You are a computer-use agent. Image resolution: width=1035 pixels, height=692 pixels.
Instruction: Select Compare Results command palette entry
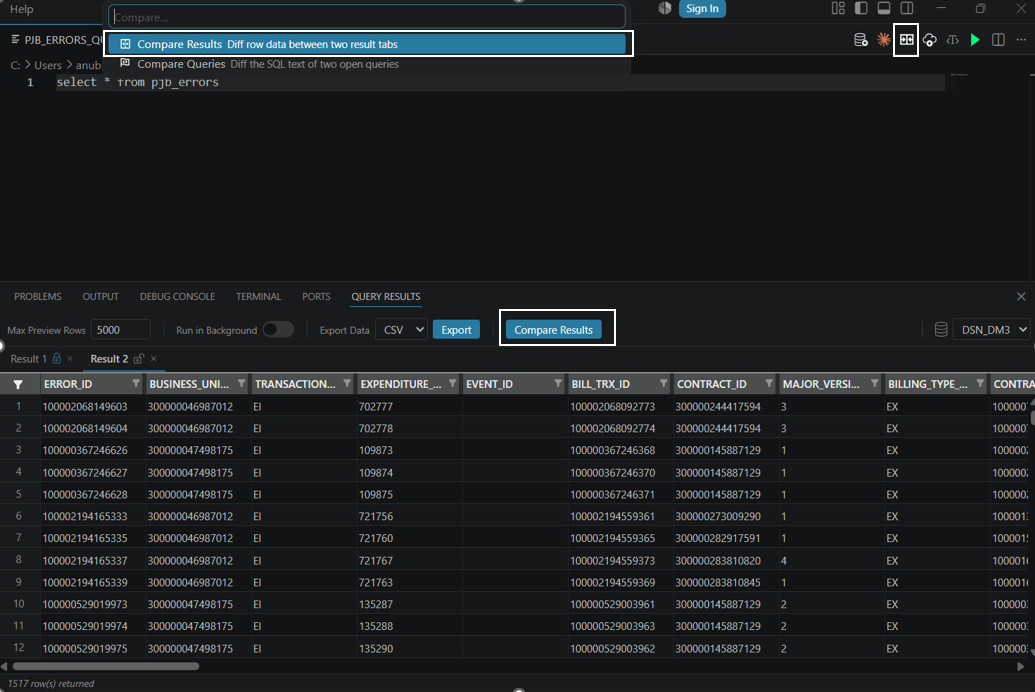tap(367, 44)
